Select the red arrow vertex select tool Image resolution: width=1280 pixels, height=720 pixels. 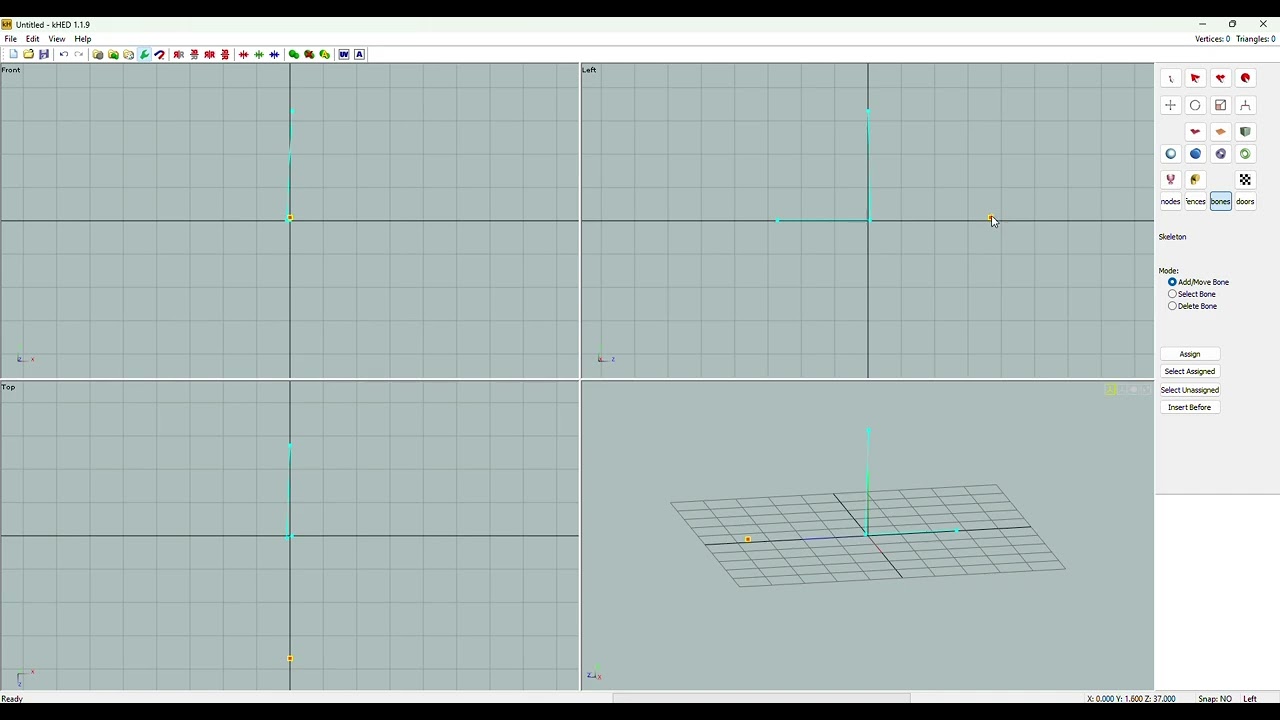pyautogui.click(x=1195, y=78)
